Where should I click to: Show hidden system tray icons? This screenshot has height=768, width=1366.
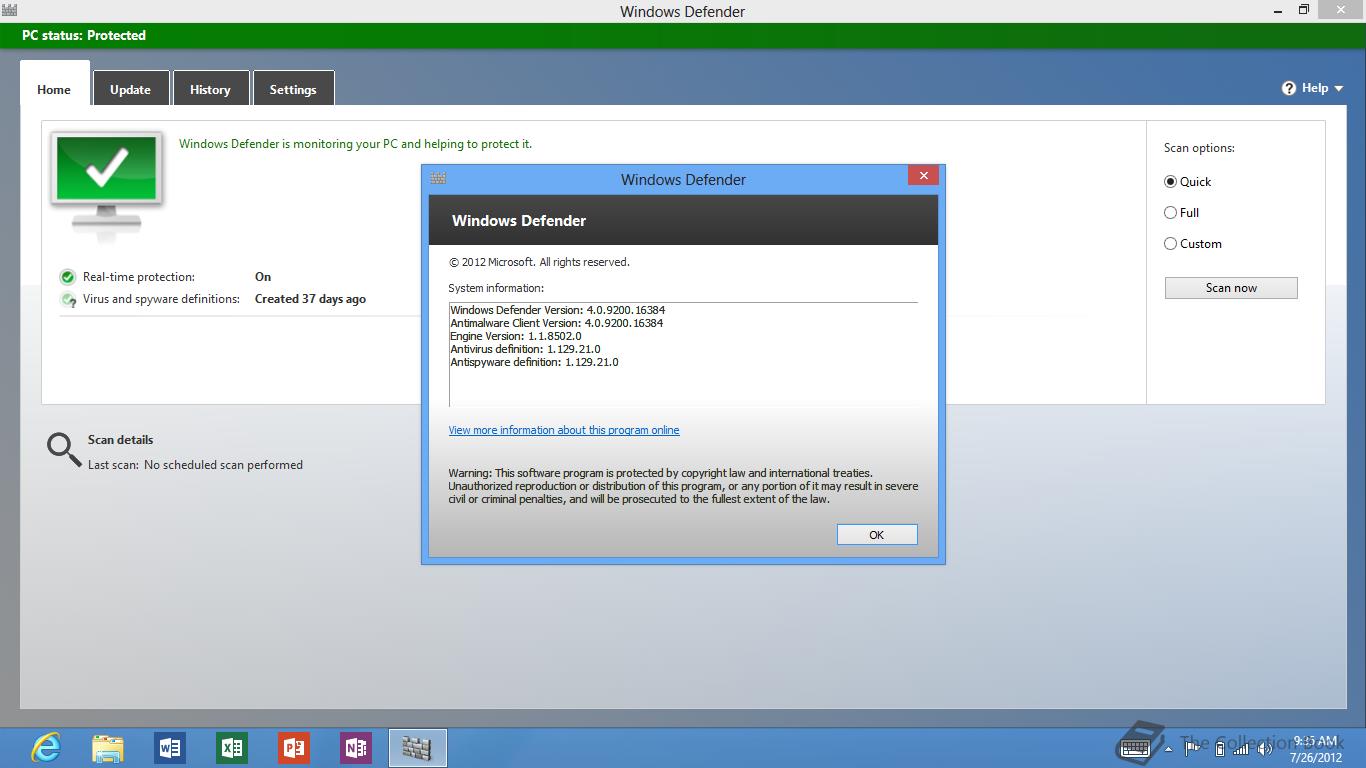pyautogui.click(x=1169, y=748)
